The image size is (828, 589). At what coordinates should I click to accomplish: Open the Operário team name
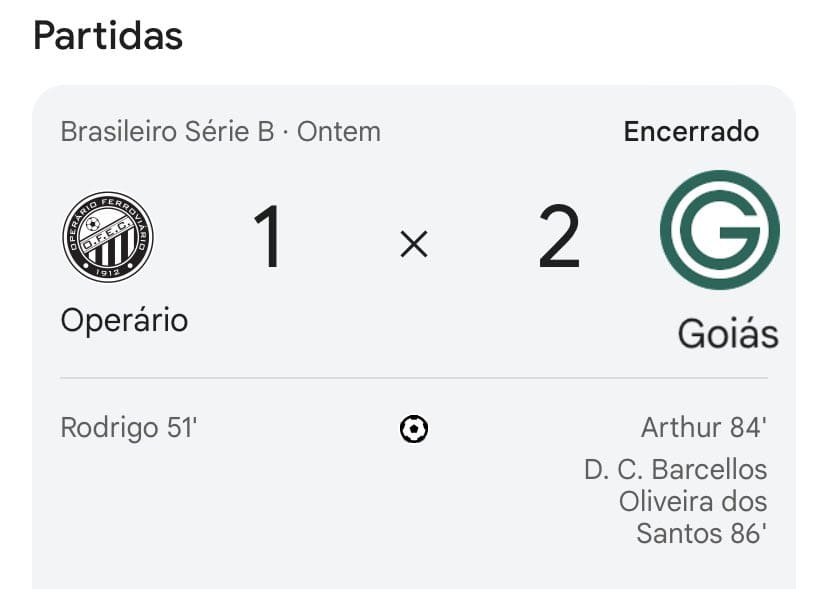tap(124, 320)
